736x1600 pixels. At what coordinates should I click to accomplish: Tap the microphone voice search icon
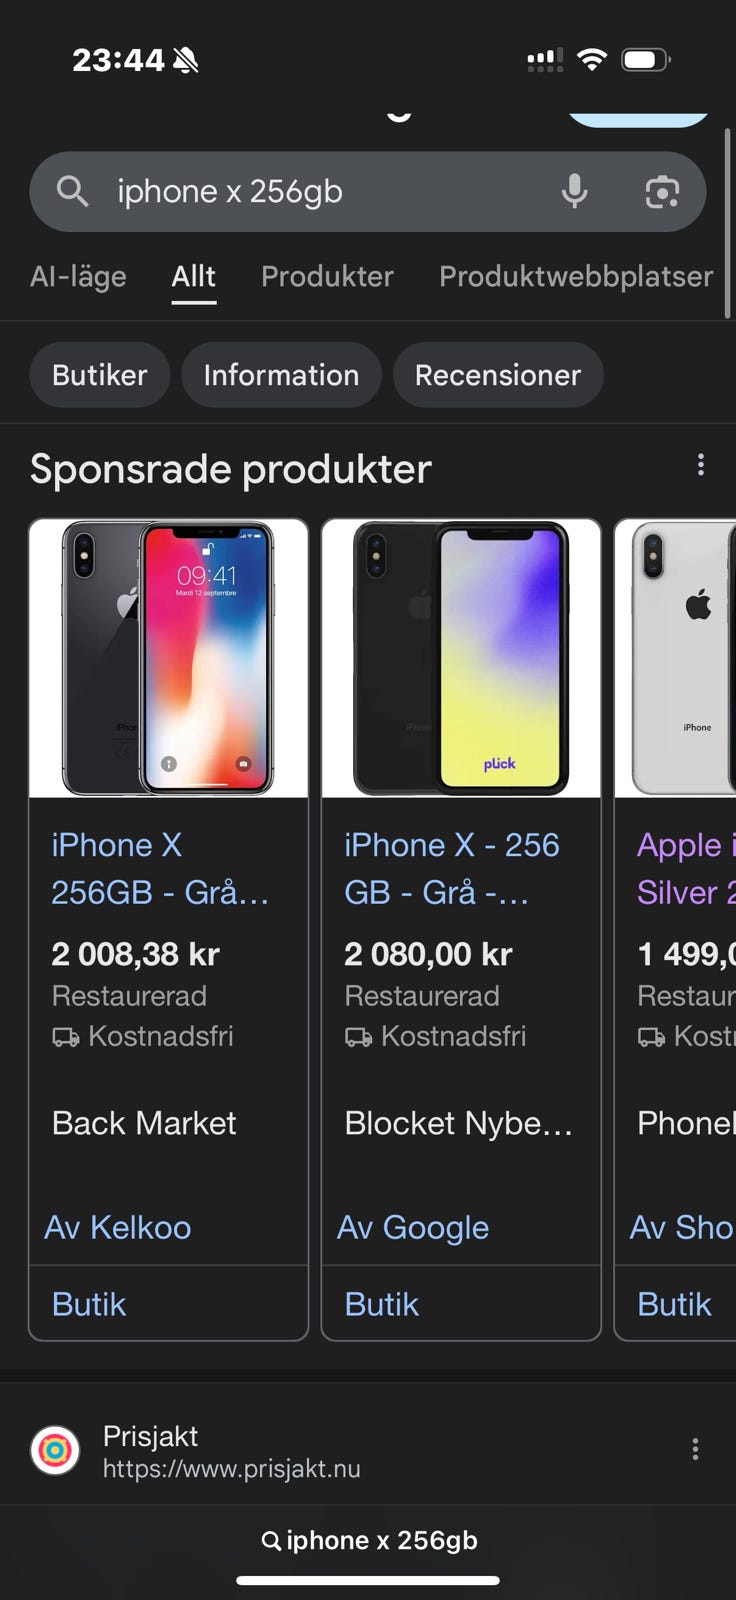[x=574, y=191]
